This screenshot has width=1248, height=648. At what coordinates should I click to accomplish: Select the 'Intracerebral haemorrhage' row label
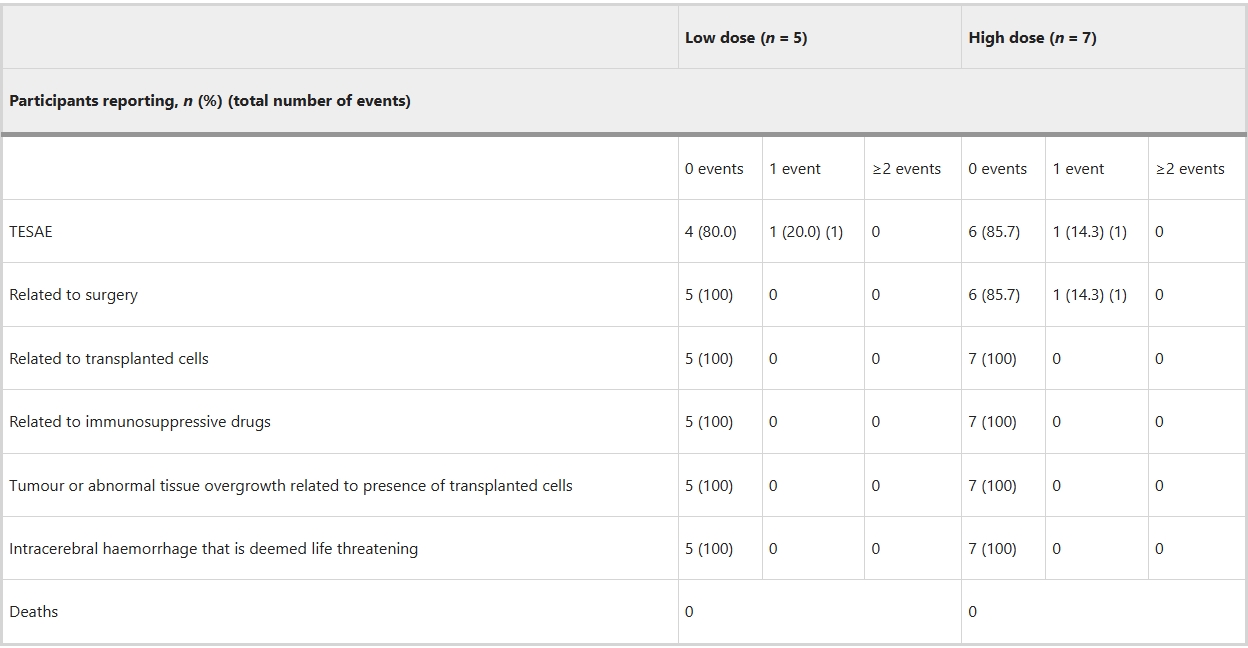click(x=213, y=549)
